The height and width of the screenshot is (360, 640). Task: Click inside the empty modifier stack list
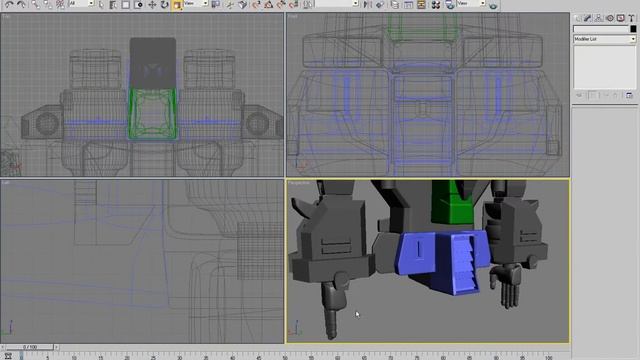pos(604,67)
